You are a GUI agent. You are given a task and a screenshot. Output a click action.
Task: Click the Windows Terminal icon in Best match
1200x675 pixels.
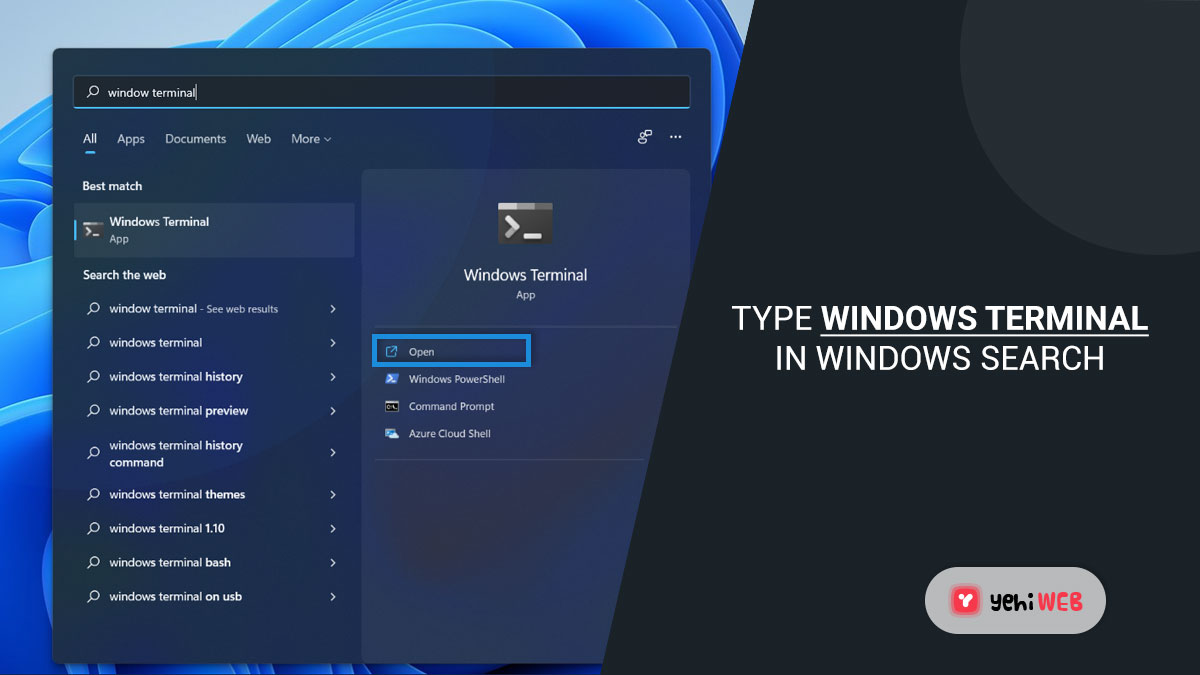click(93, 230)
